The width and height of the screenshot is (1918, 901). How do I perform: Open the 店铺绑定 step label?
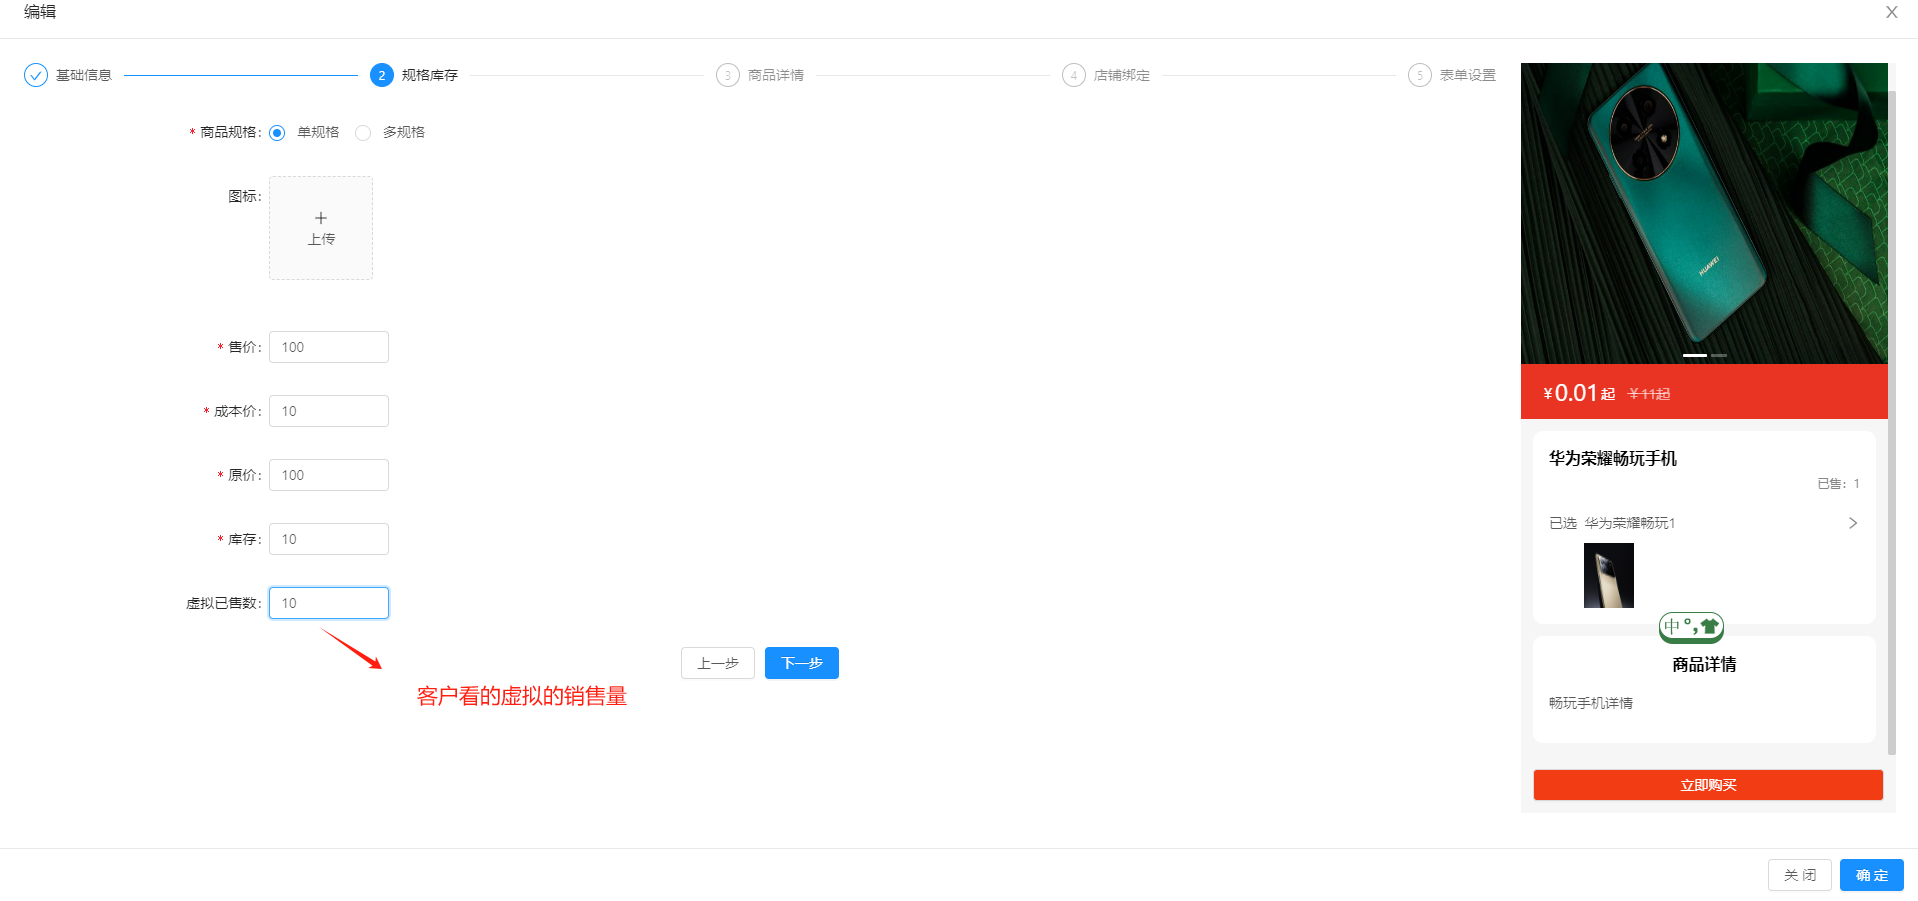[1122, 75]
